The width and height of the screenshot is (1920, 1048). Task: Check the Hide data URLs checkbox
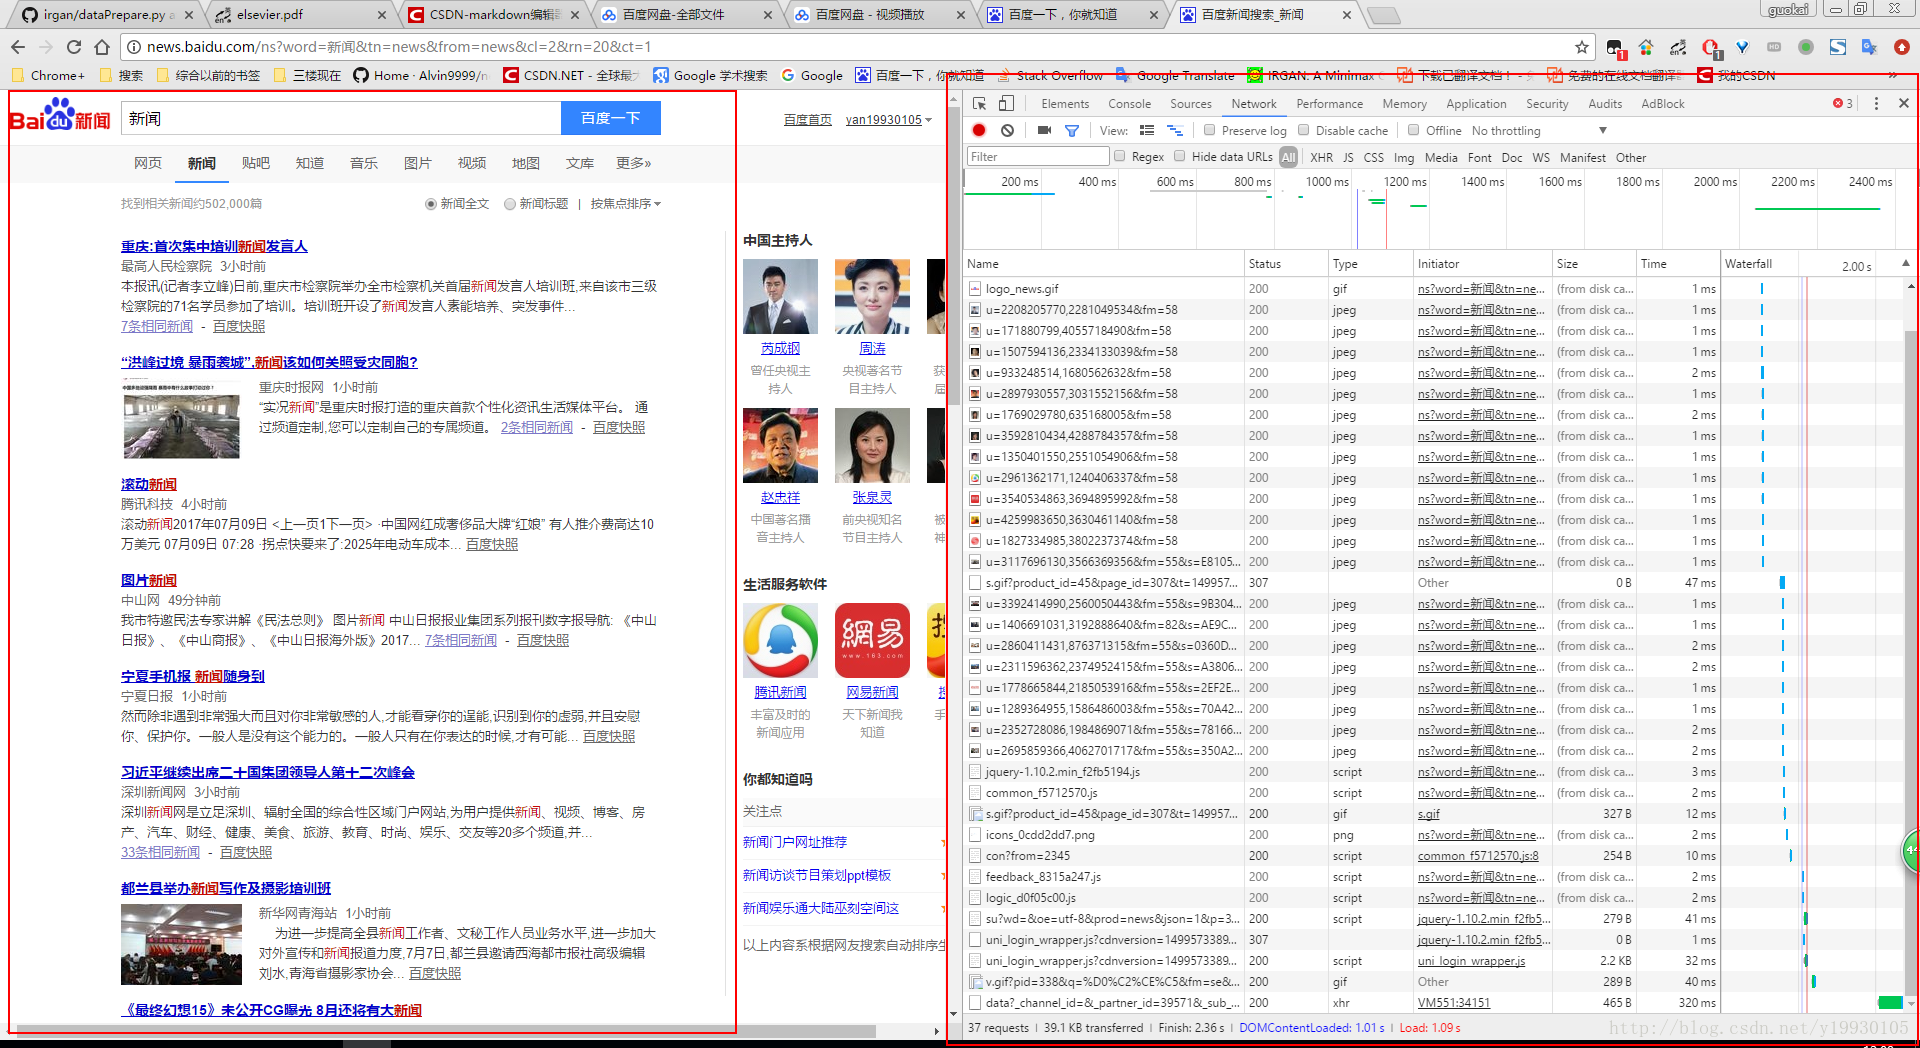[1180, 156]
